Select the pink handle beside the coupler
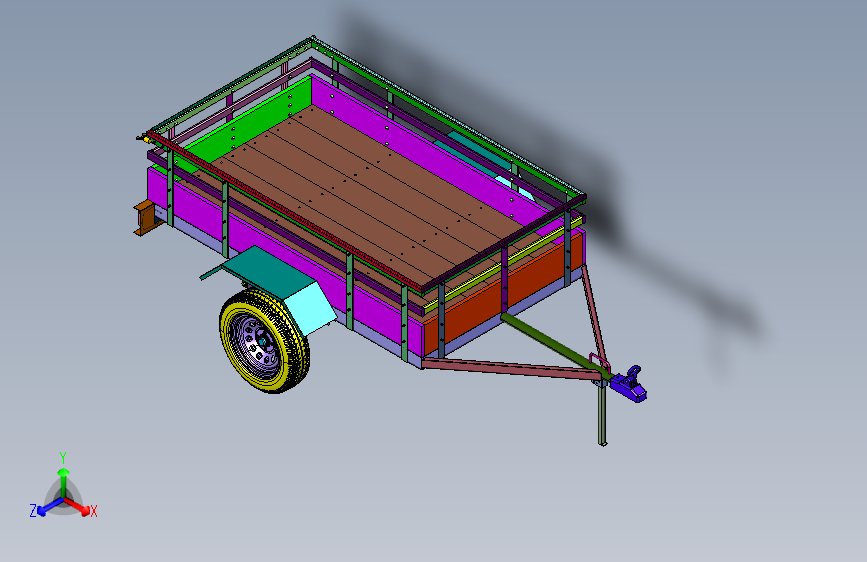Screen dimensions: 867x562 coord(599,361)
